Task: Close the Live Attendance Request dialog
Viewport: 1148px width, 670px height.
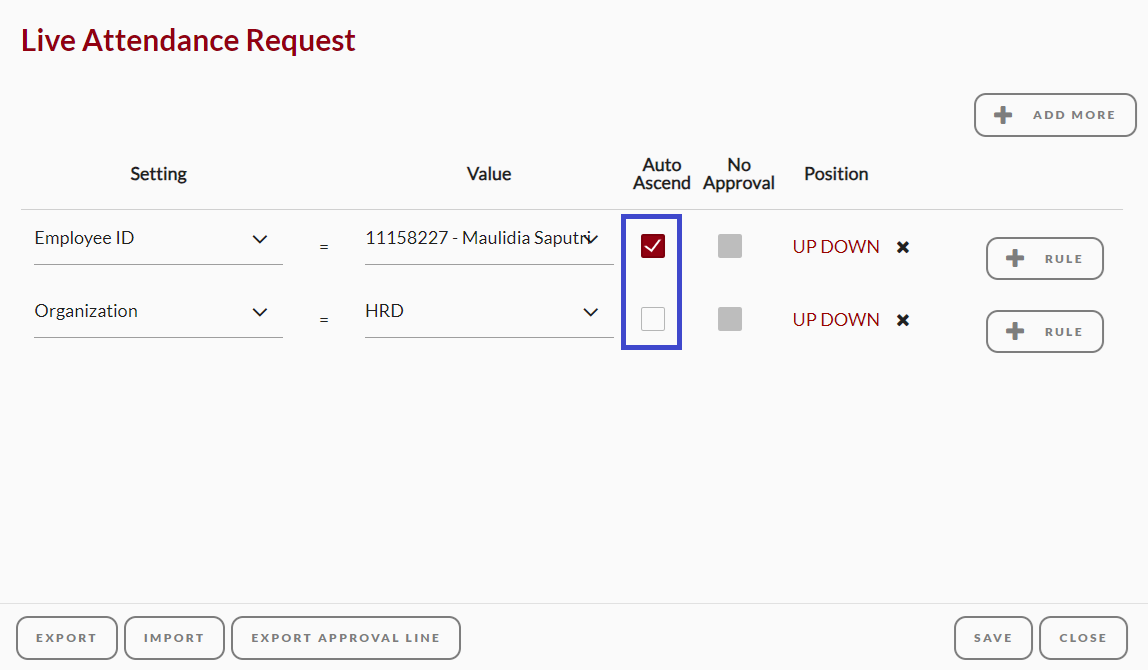Action: pyautogui.click(x=1083, y=638)
